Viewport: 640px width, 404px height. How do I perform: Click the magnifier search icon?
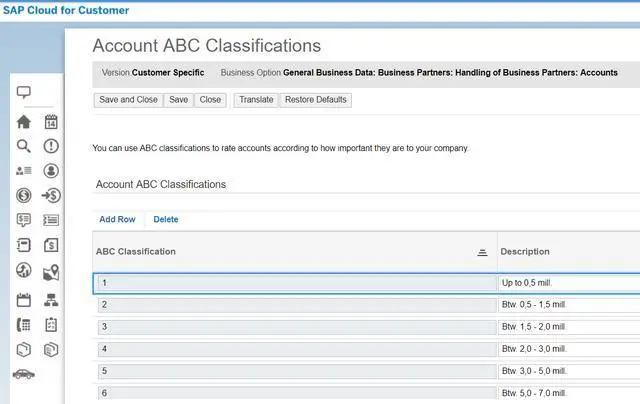pos(24,146)
